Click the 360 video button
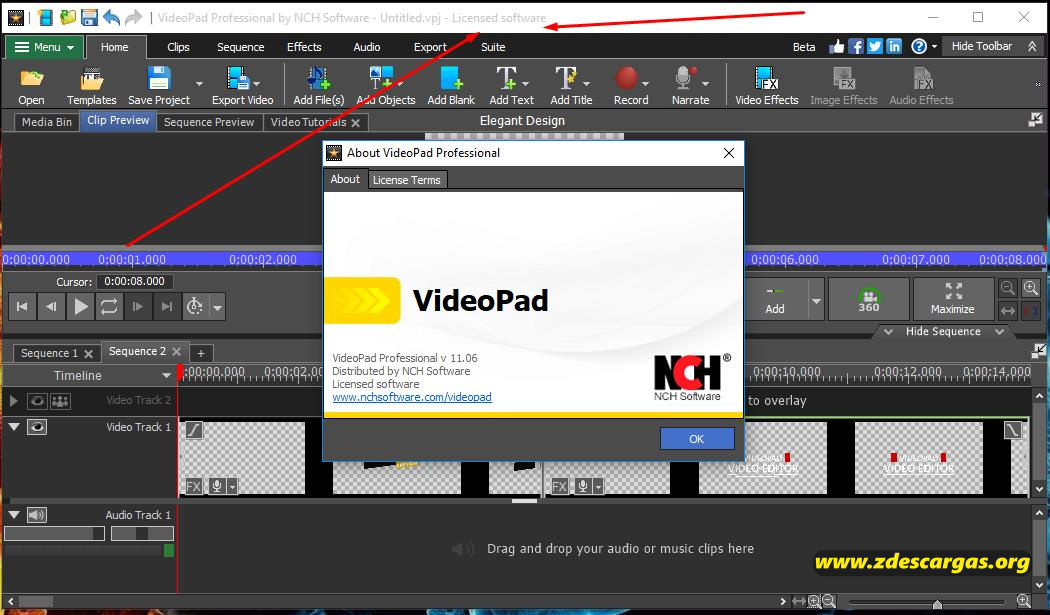Viewport: 1050px width, 615px height. (x=869, y=299)
